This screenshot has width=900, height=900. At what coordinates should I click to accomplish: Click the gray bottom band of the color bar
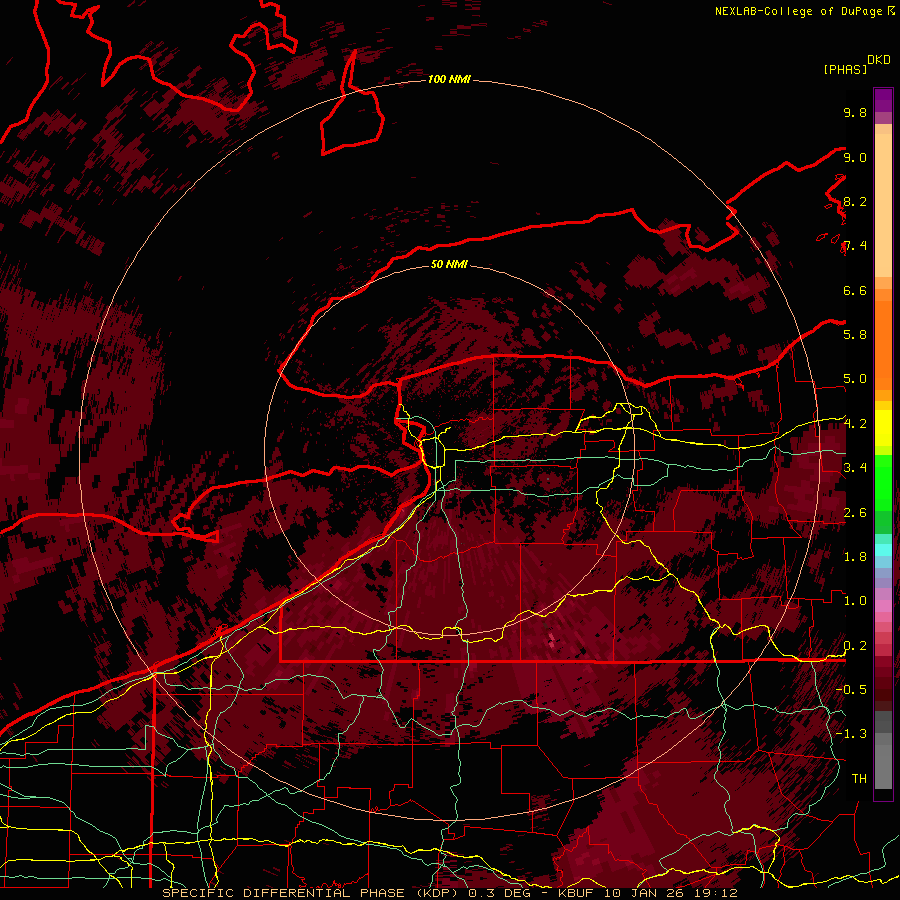pyautogui.click(x=883, y=763)
